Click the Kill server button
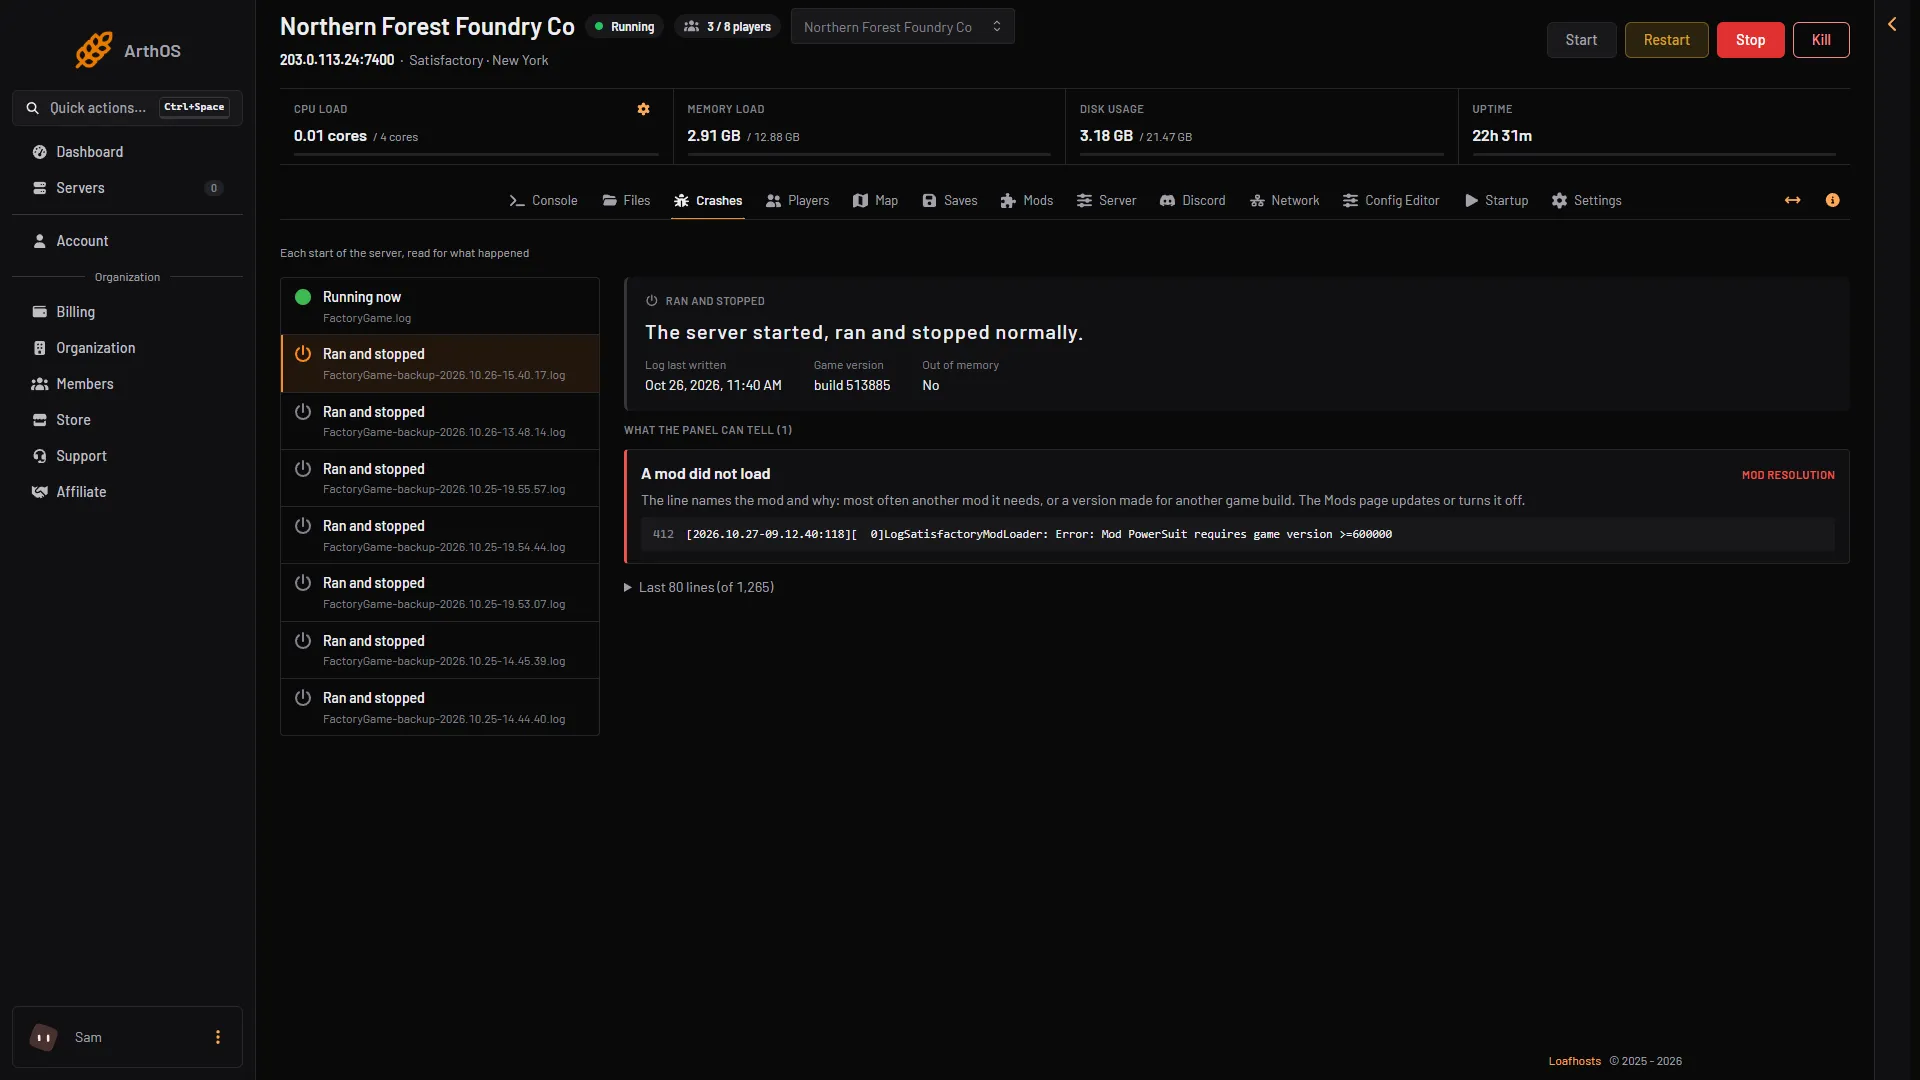The width and height of the screenshot is (1920, 1080). coord(1821,40)
